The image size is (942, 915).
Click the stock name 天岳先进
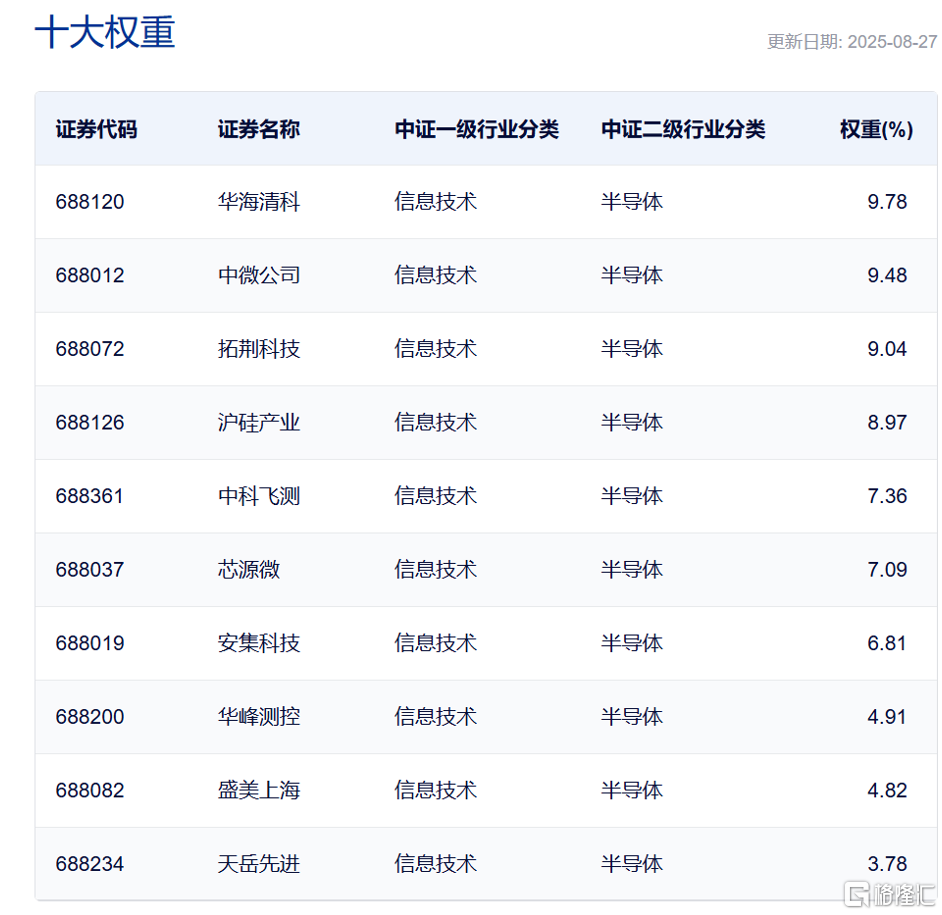(x=259, y=864)
